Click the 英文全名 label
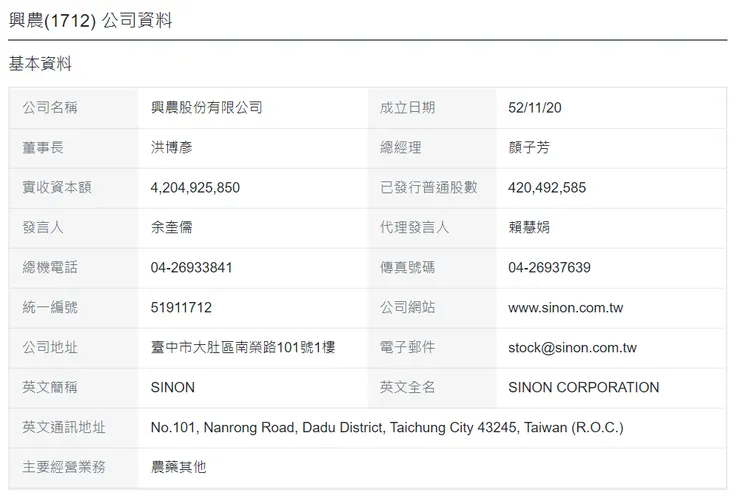 (x=407, y=387)
